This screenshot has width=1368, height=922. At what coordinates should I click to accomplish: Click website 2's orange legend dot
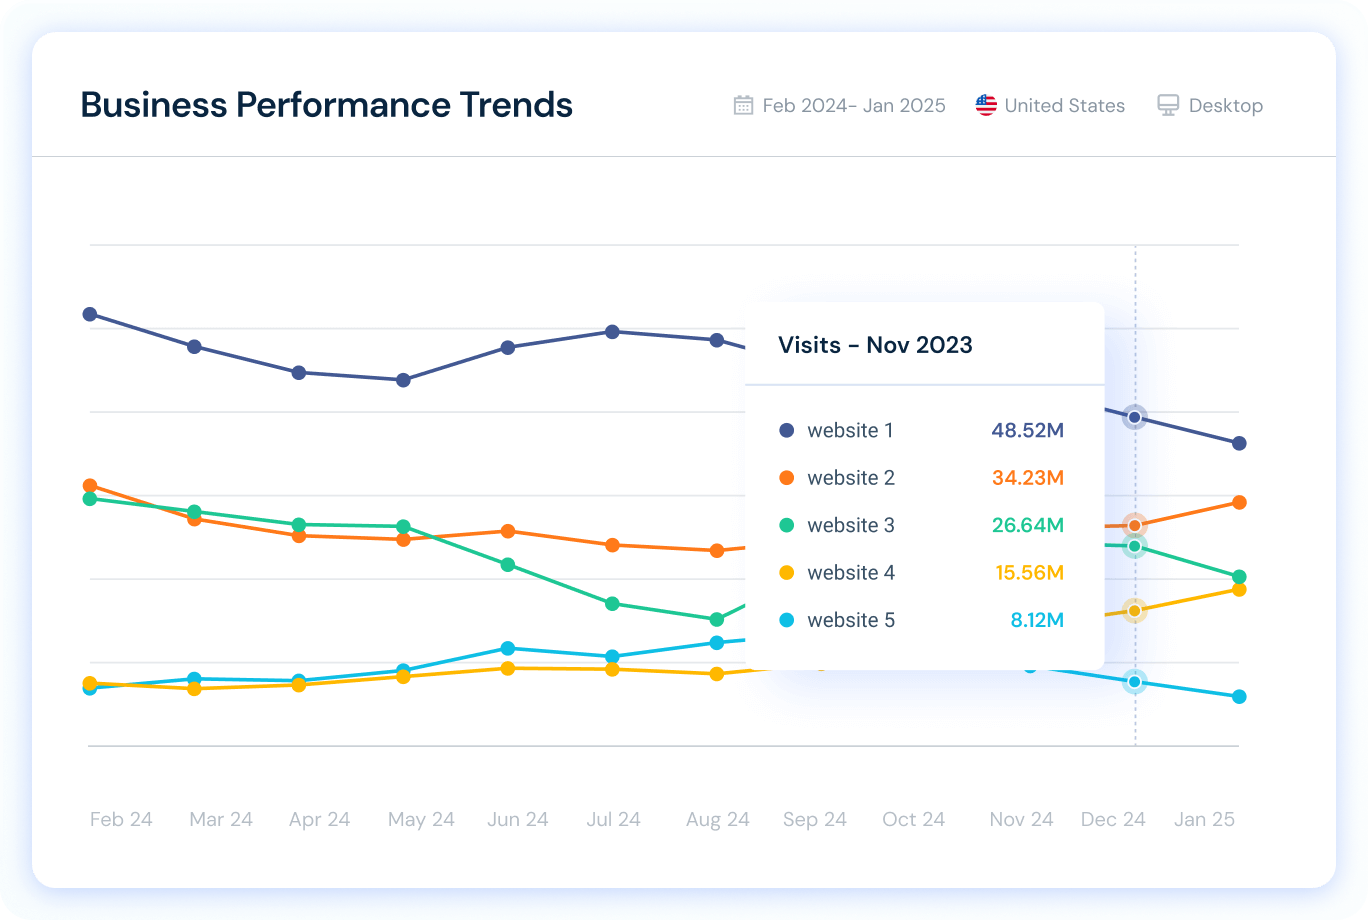[x=786, y=477]
